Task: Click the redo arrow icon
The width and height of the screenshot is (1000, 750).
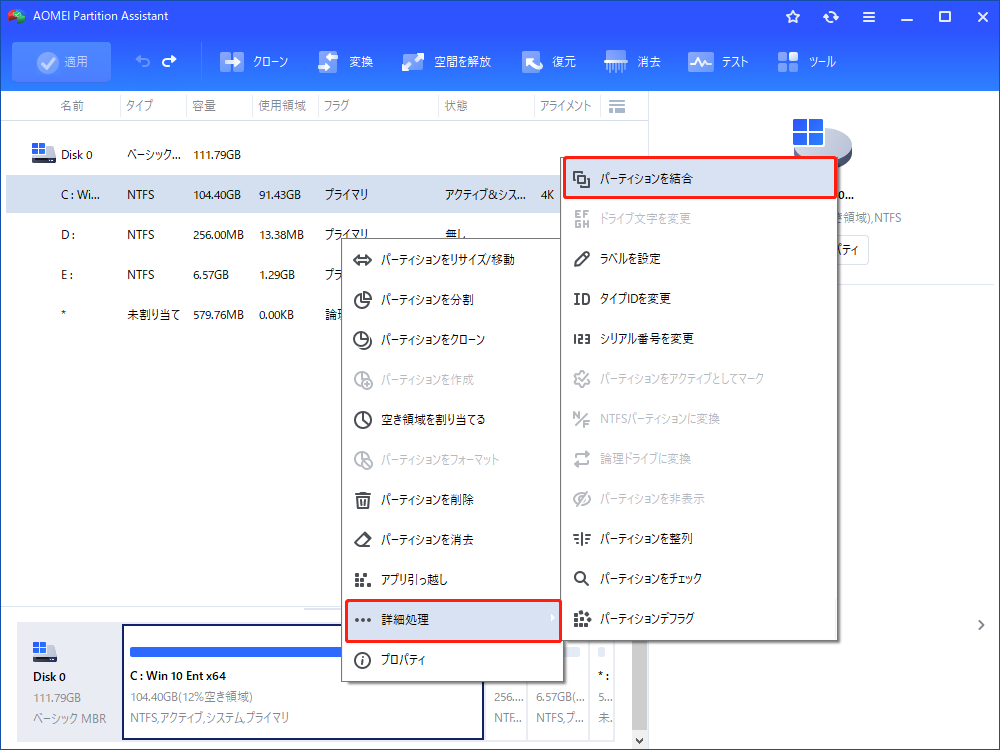Action: point(170,61)
